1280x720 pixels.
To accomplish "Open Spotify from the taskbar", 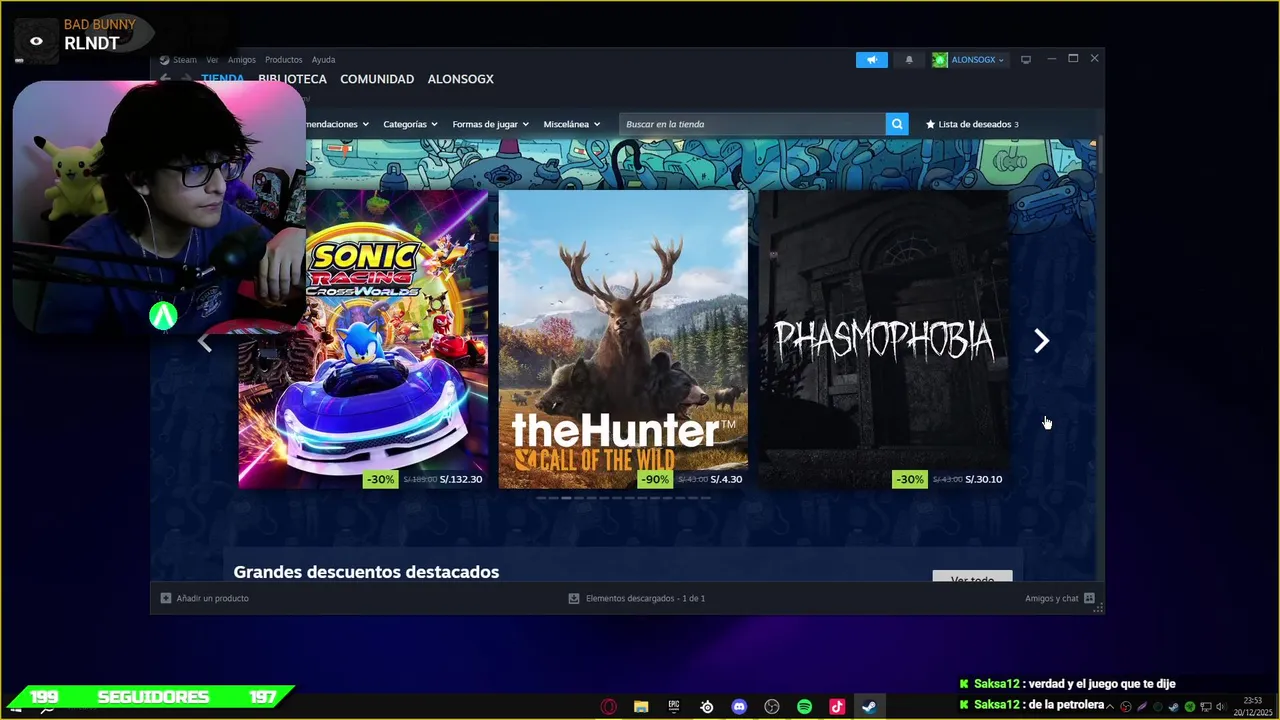I will [x=805, y=707].
